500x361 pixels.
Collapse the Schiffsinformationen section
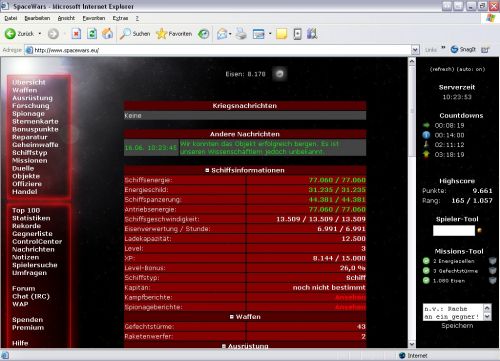[207, 170]
